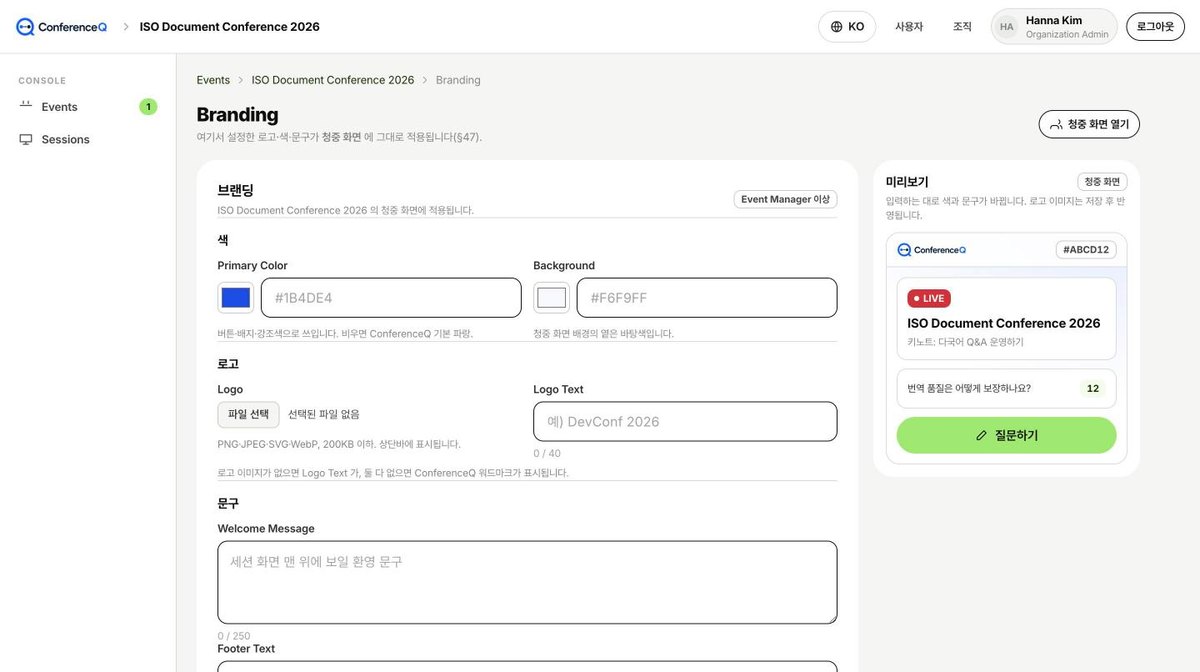Click the ConferenceQ logo in header
1200x672 pixels.
tap(61, 27)
